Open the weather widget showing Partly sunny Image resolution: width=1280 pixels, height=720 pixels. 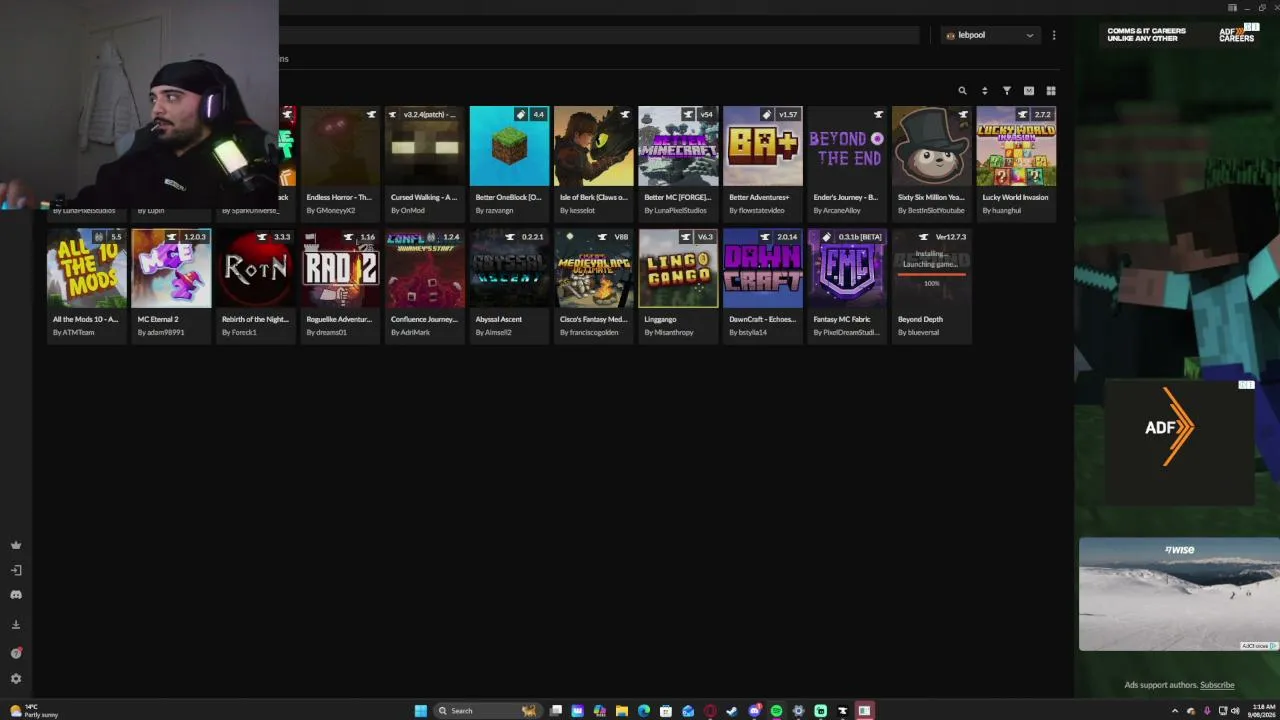coord(34,711)
